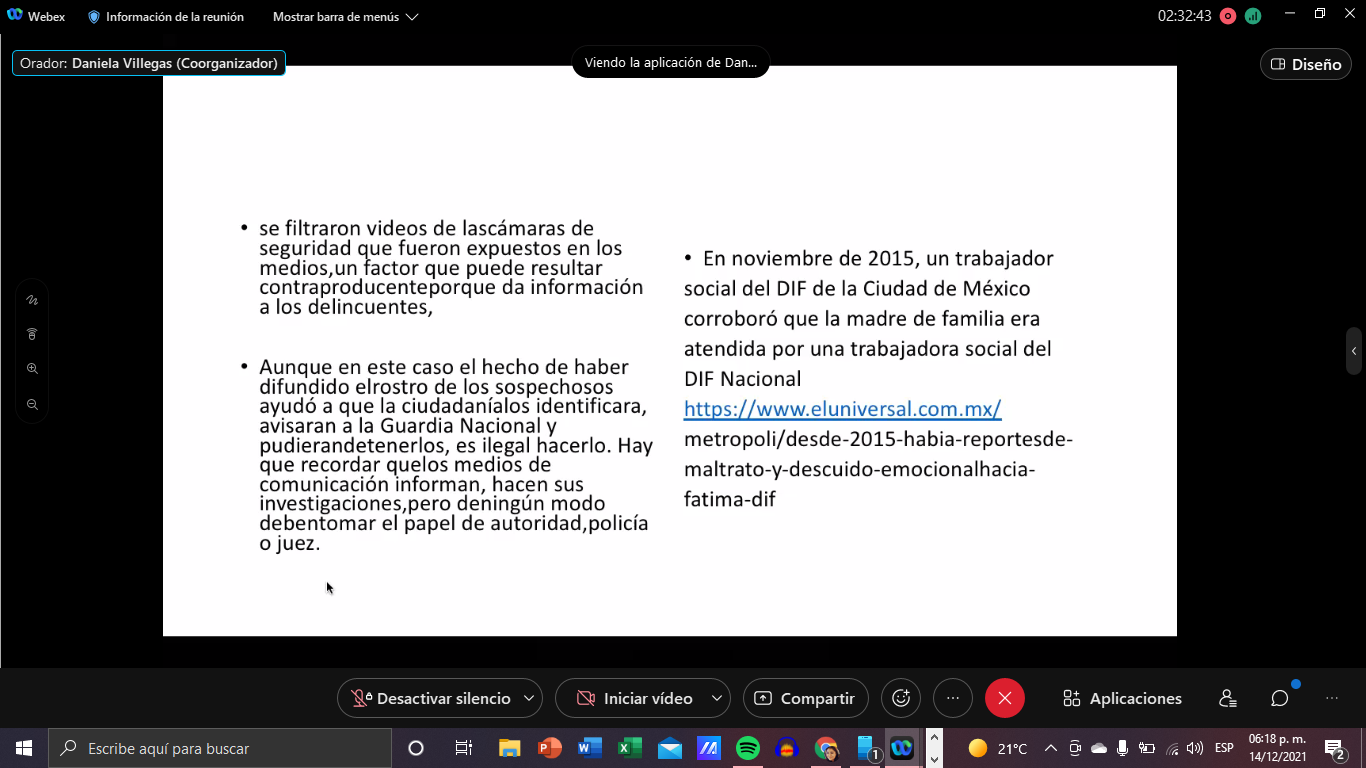Viewport: 1366px width, 768px height.
Task: Open the reactions smiley icon
Action: point(901,698)
